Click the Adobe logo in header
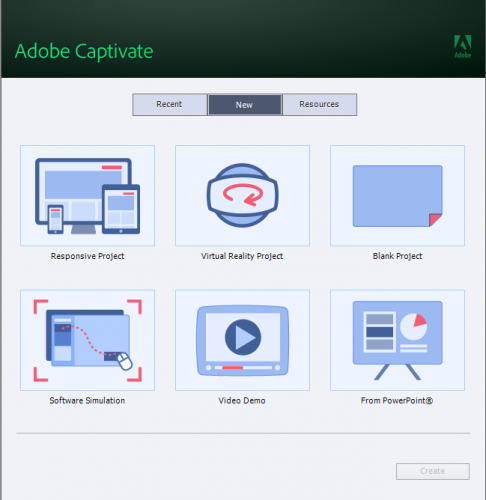 (463, 47)
